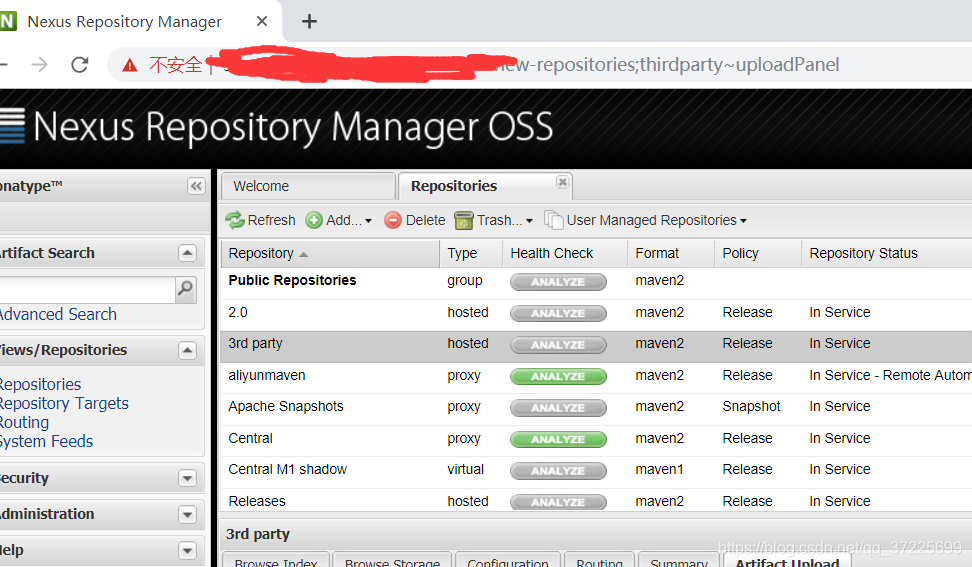Viewport: 972px width, 567px height.
Task: Open the User Managed Repositories dropdown
Action: (645, 220)
